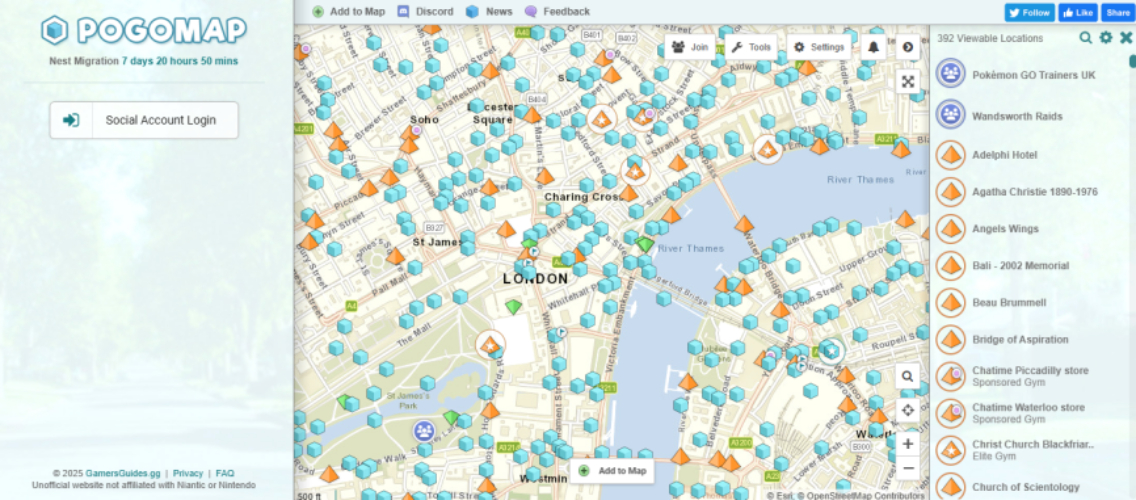This screenshot has height=500, width=1136.
Task: Open the map Settings button
Action: pyautogui.click(x=819, y=47)
